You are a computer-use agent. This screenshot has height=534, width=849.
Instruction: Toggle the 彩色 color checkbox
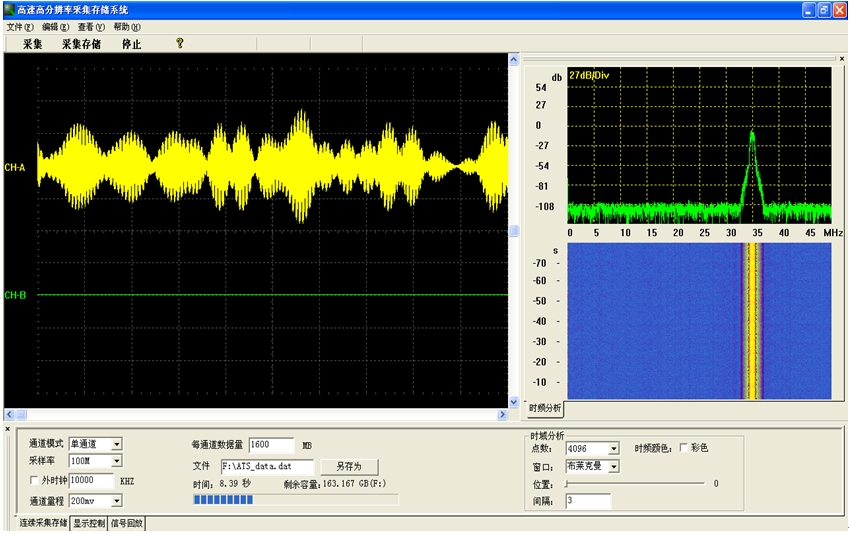(683, 447)
